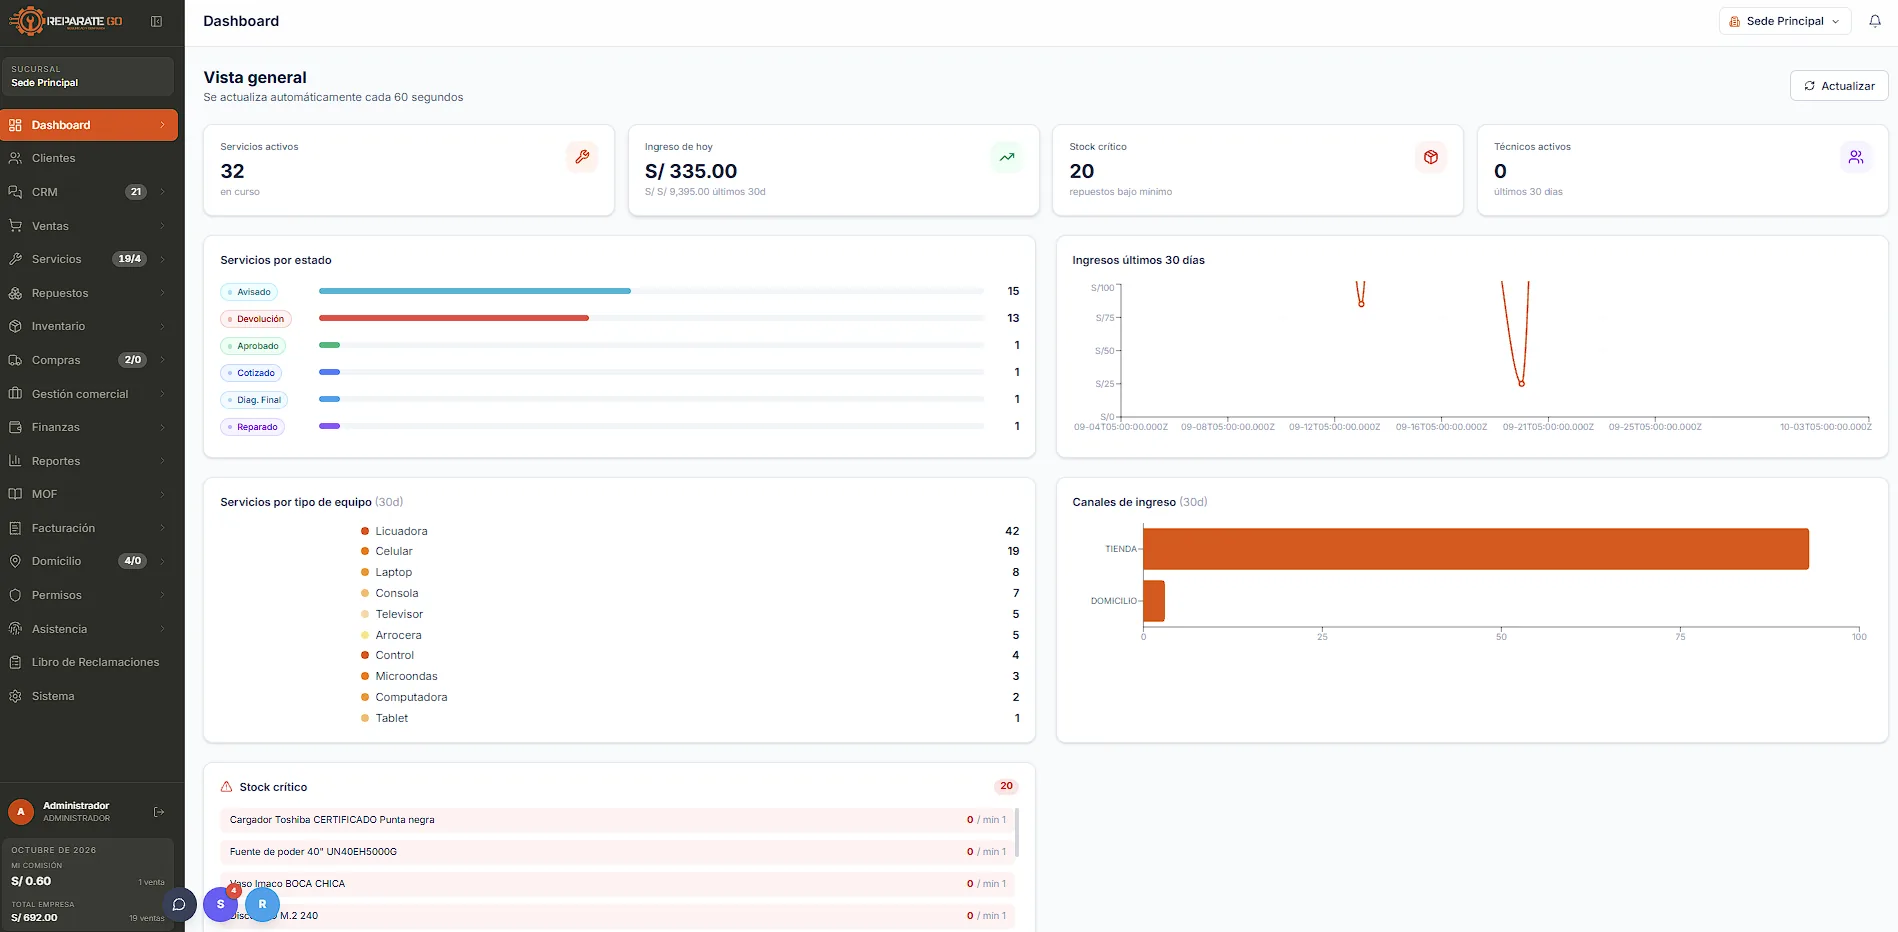Click the Clientes sidebar icon
The height and width of the screenshot is (932, 1898).
[15, 158]
